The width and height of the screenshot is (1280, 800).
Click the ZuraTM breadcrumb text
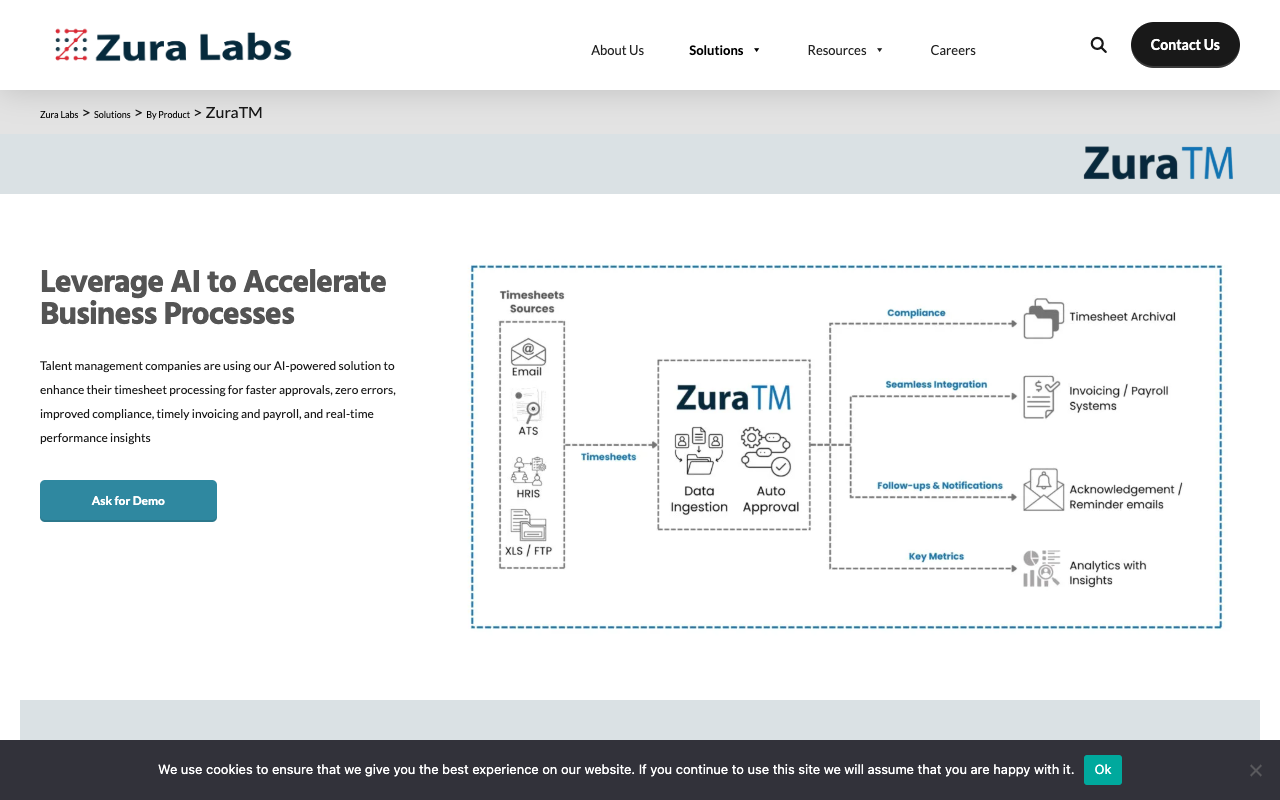[x=234, y=112]
